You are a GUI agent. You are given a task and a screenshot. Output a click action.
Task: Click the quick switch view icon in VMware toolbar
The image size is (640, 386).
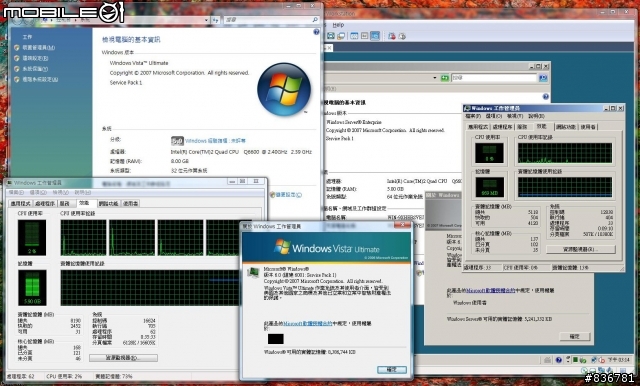pos(364,36)
